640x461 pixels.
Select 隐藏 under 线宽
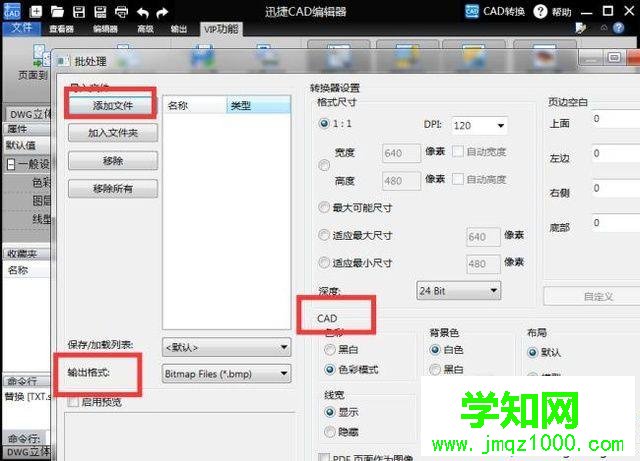330,432
